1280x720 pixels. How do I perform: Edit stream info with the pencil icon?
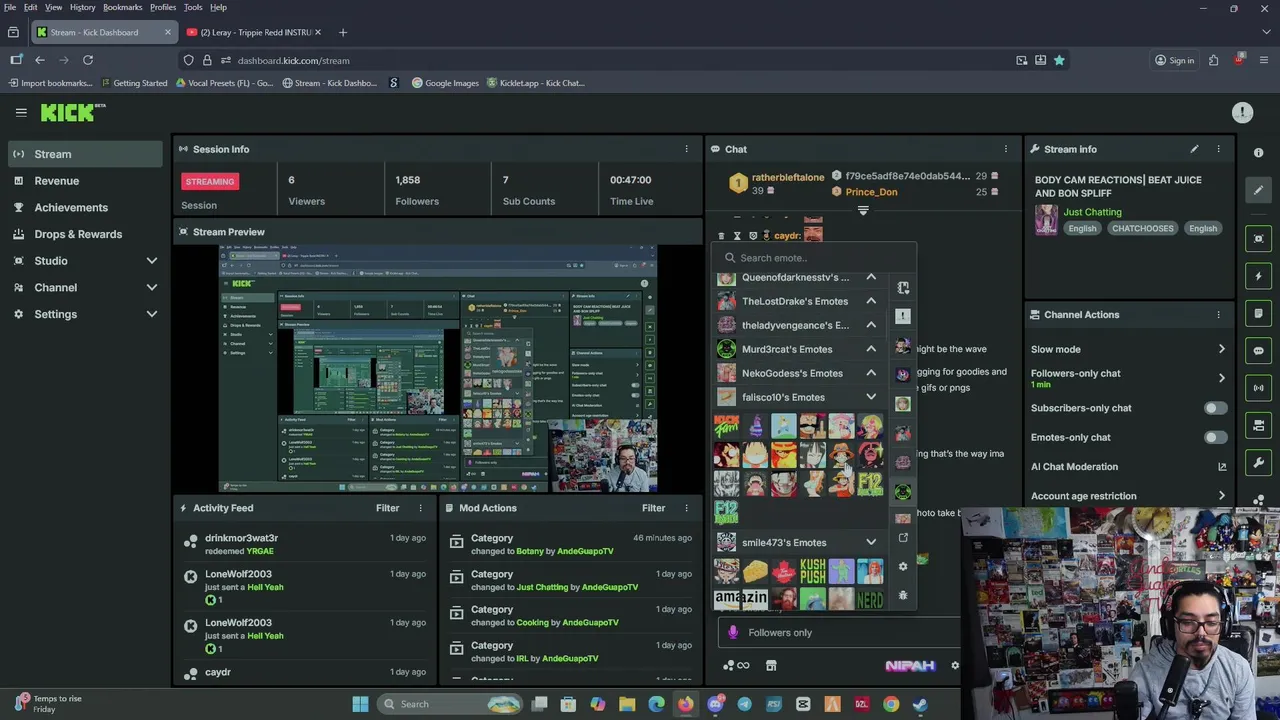pyautogui.click(x=1194, y=149)
